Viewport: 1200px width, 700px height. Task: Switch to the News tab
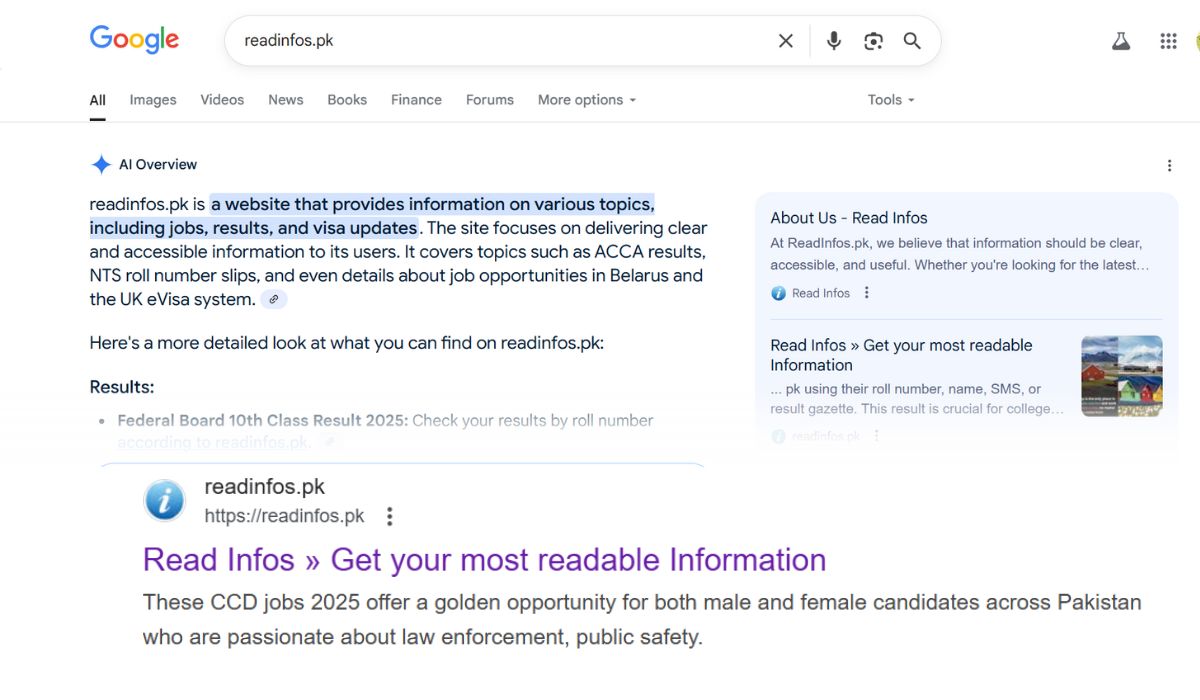click(x=285, y=100)
